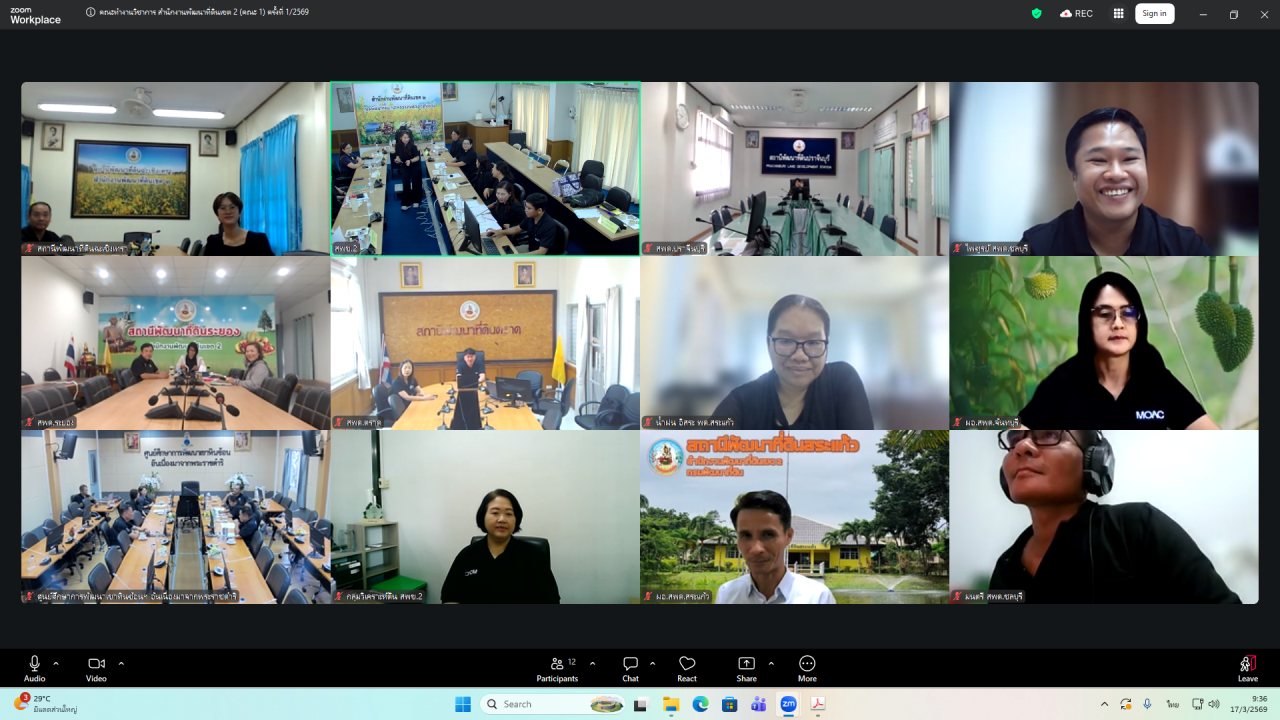Open the Zoom apps grid icon

(x=1118, y=13)
